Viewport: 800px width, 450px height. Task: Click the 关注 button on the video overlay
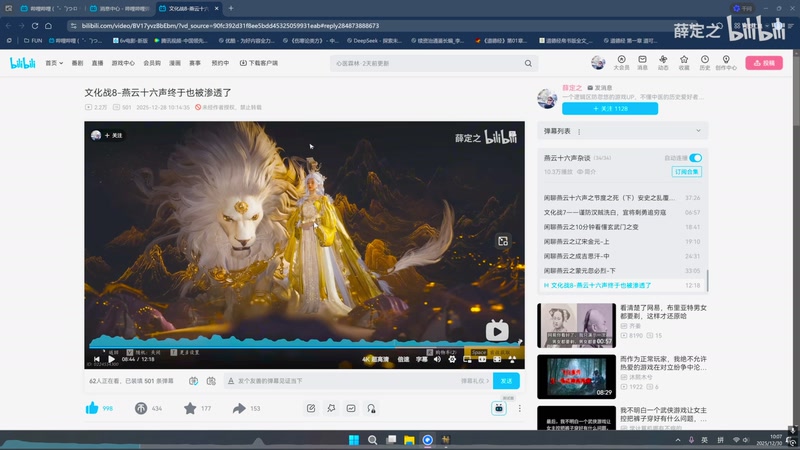coord(113,135)
